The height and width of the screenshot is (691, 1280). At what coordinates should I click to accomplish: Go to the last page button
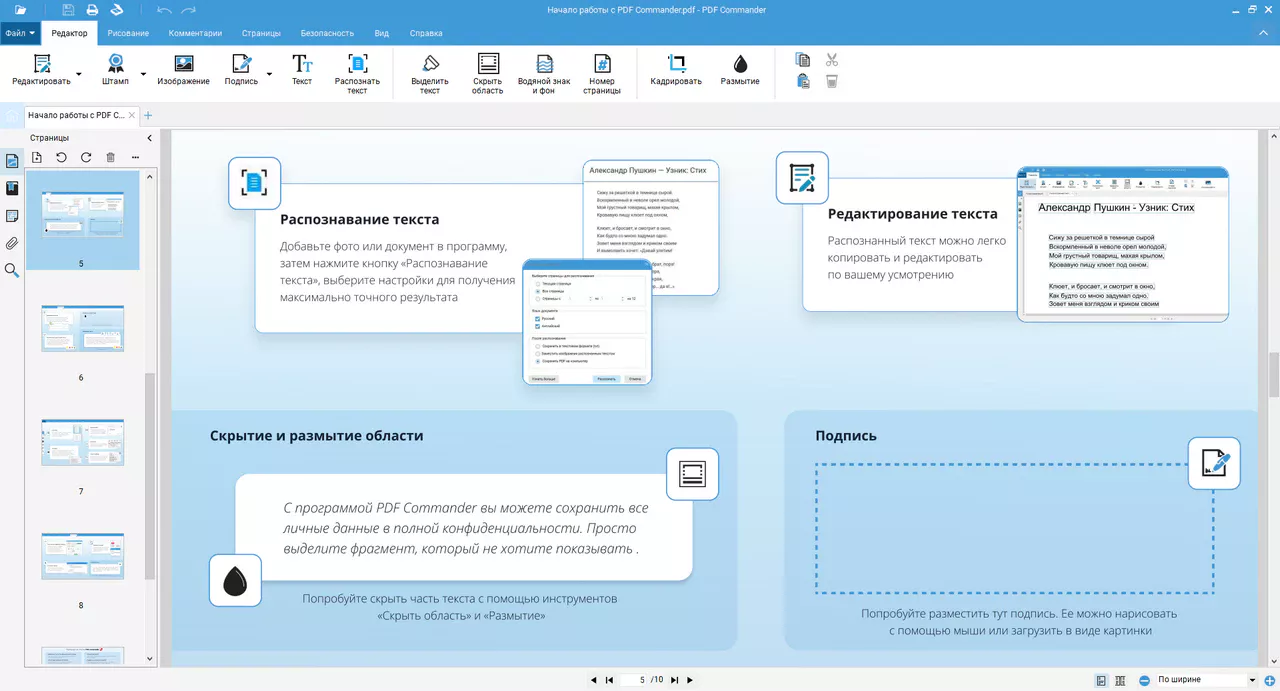point(674,680)
